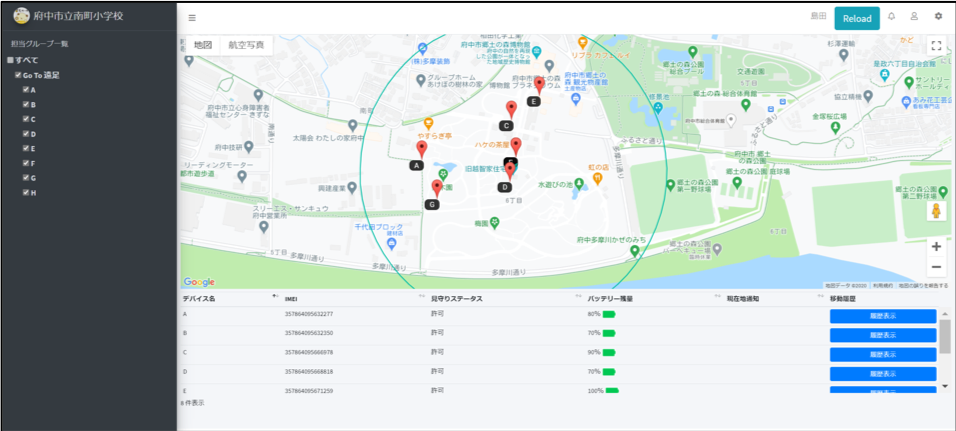This screenshot has width=956, height=431.
Task: Select IMEI 357864095666978 cell
Action: pos(309,352)
